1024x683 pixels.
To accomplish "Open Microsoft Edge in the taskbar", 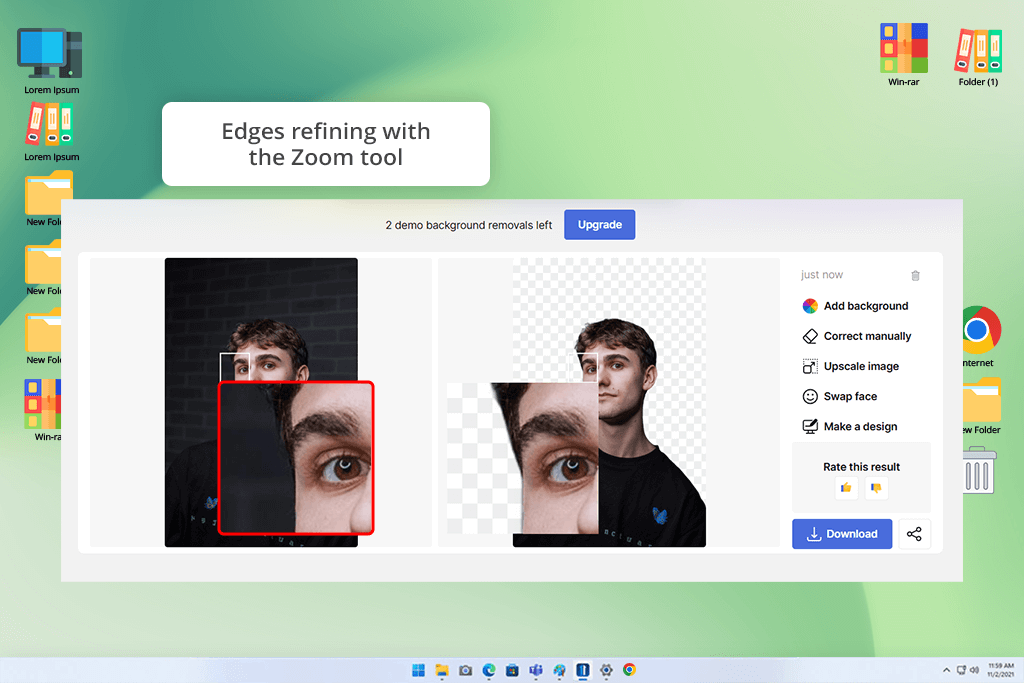I will click(489, 670).
